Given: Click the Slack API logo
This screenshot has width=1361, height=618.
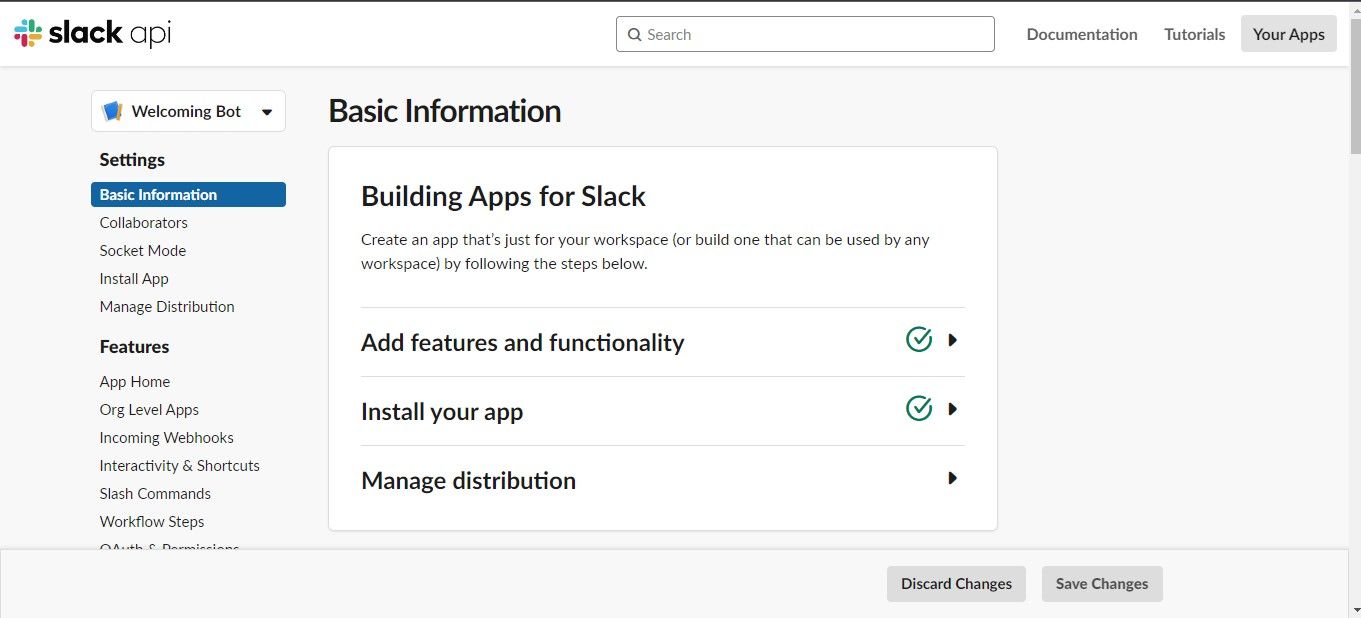Looking at the screenshot, I should click(91, 33).
